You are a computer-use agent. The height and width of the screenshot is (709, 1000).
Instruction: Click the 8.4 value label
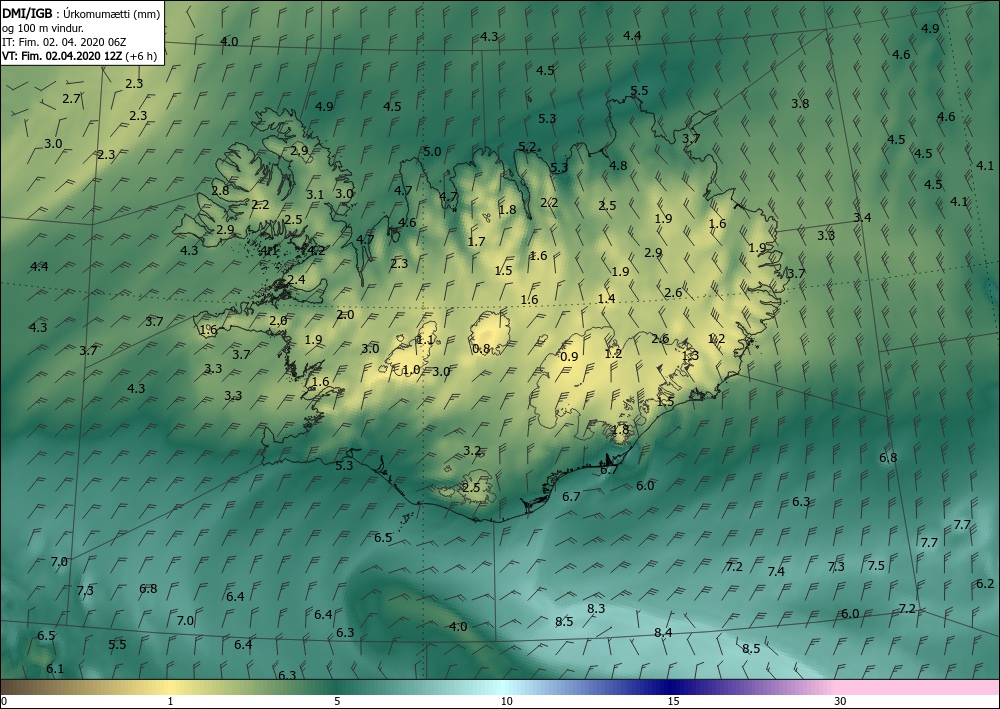point(663,632)
